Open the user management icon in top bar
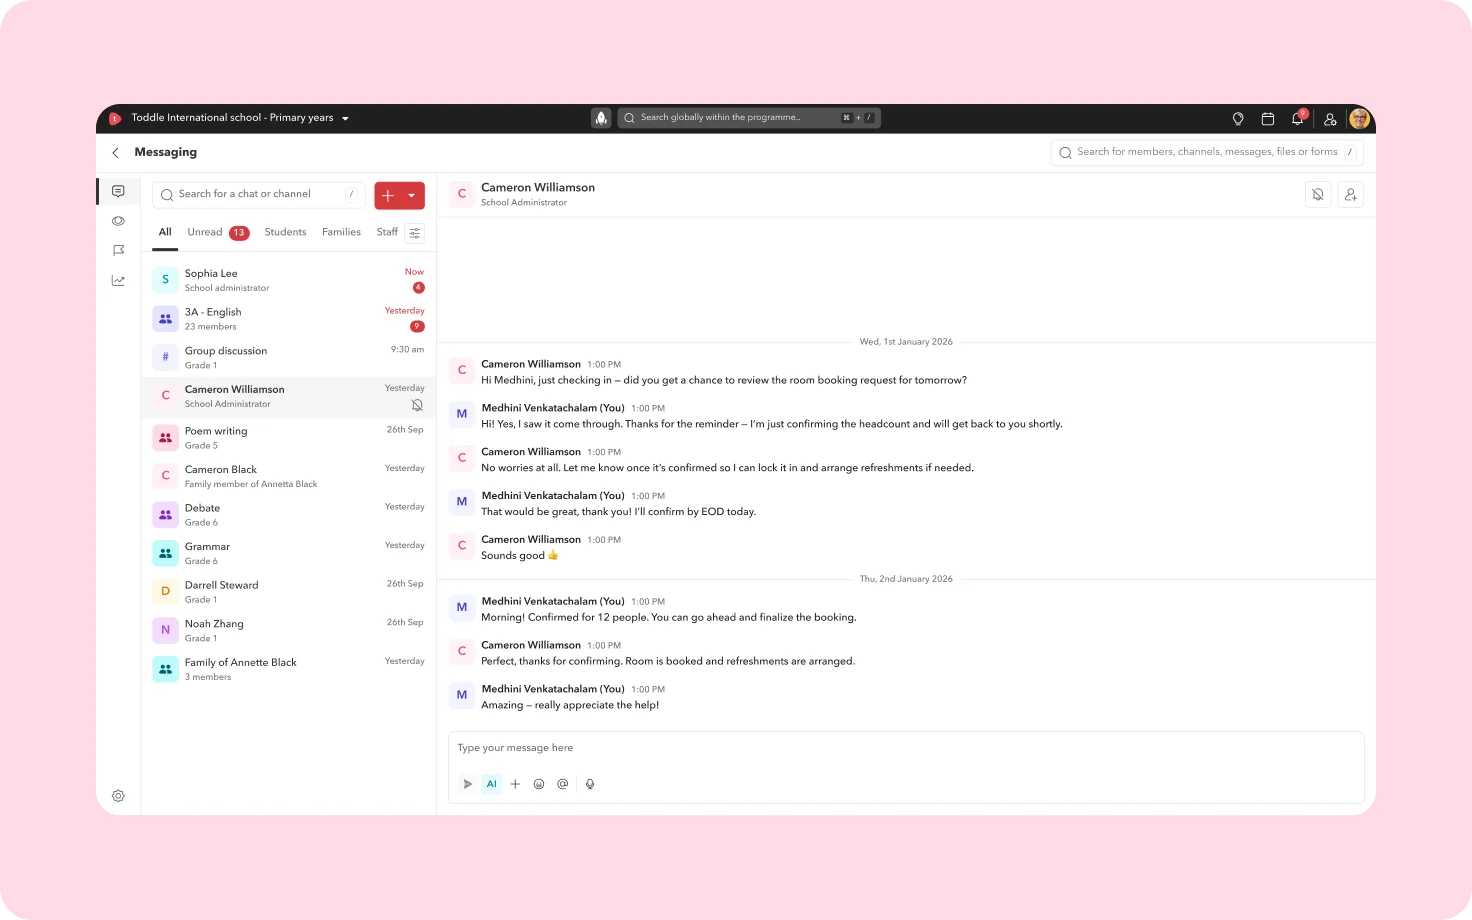This screenshot has width=1472, height=920. [x=1330, y=118]
